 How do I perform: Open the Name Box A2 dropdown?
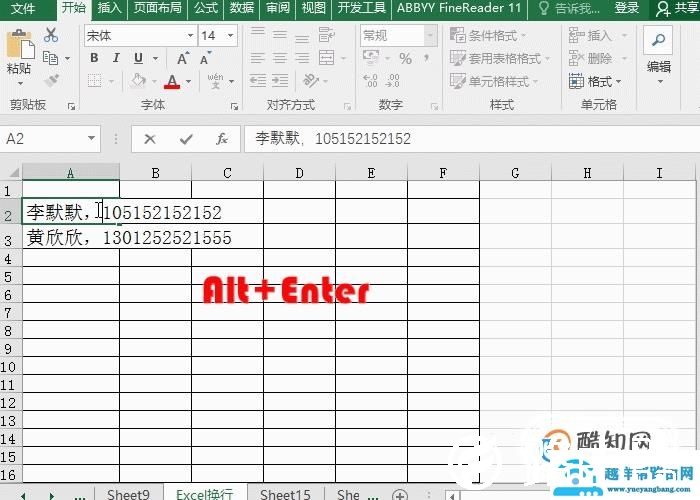[92, 138]
